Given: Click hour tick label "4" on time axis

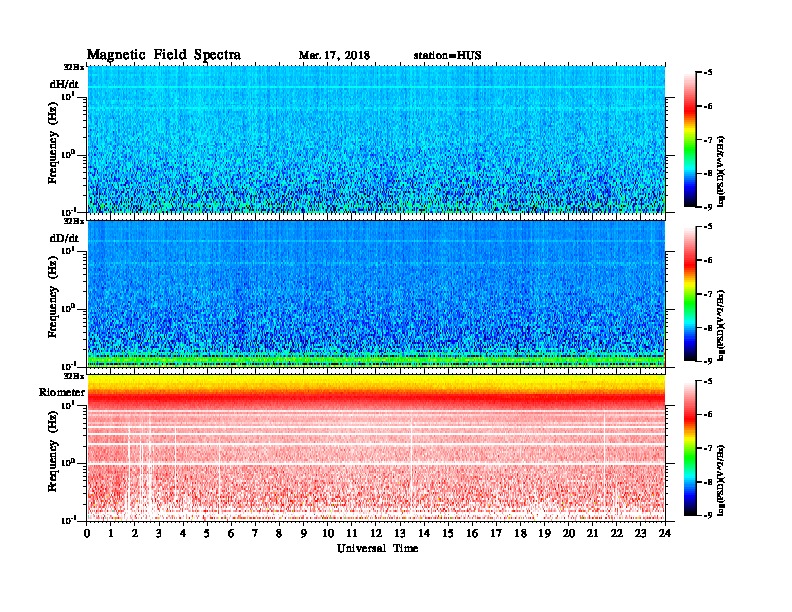Looking at the screenshot, I should (x=183, y=533).
